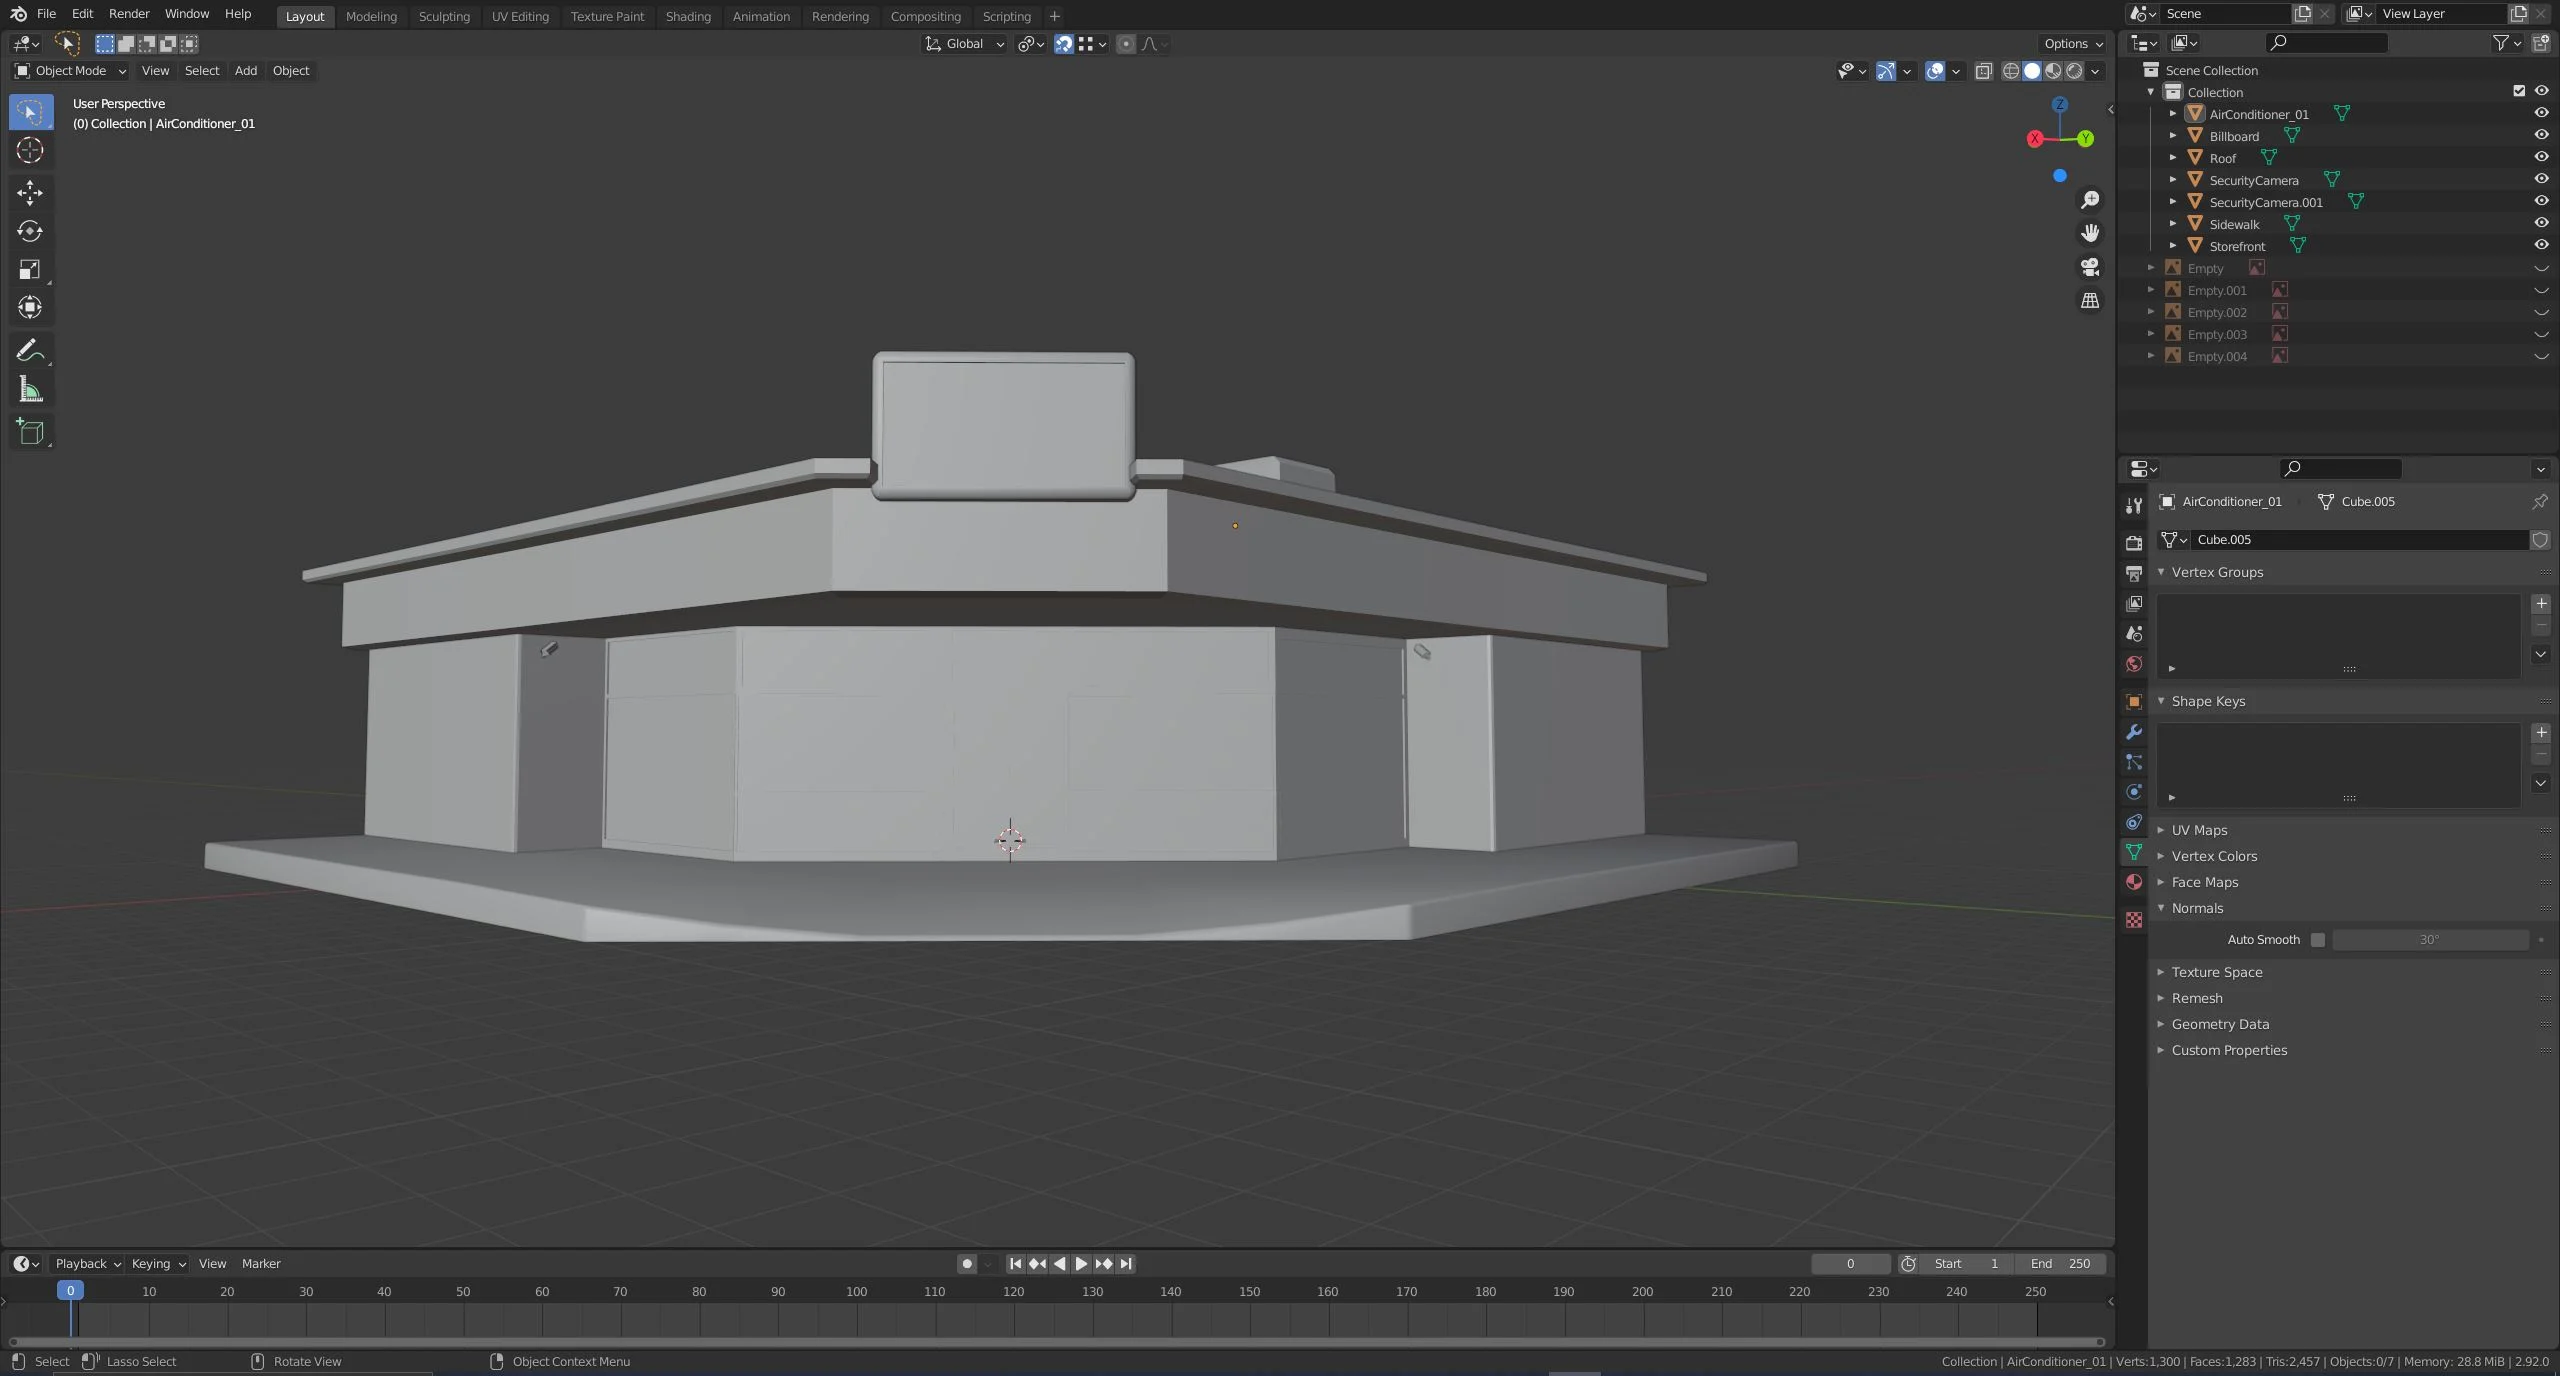Open the timeline Keying popover
Screen dimensions: 2560x1376
[158, 1265]
